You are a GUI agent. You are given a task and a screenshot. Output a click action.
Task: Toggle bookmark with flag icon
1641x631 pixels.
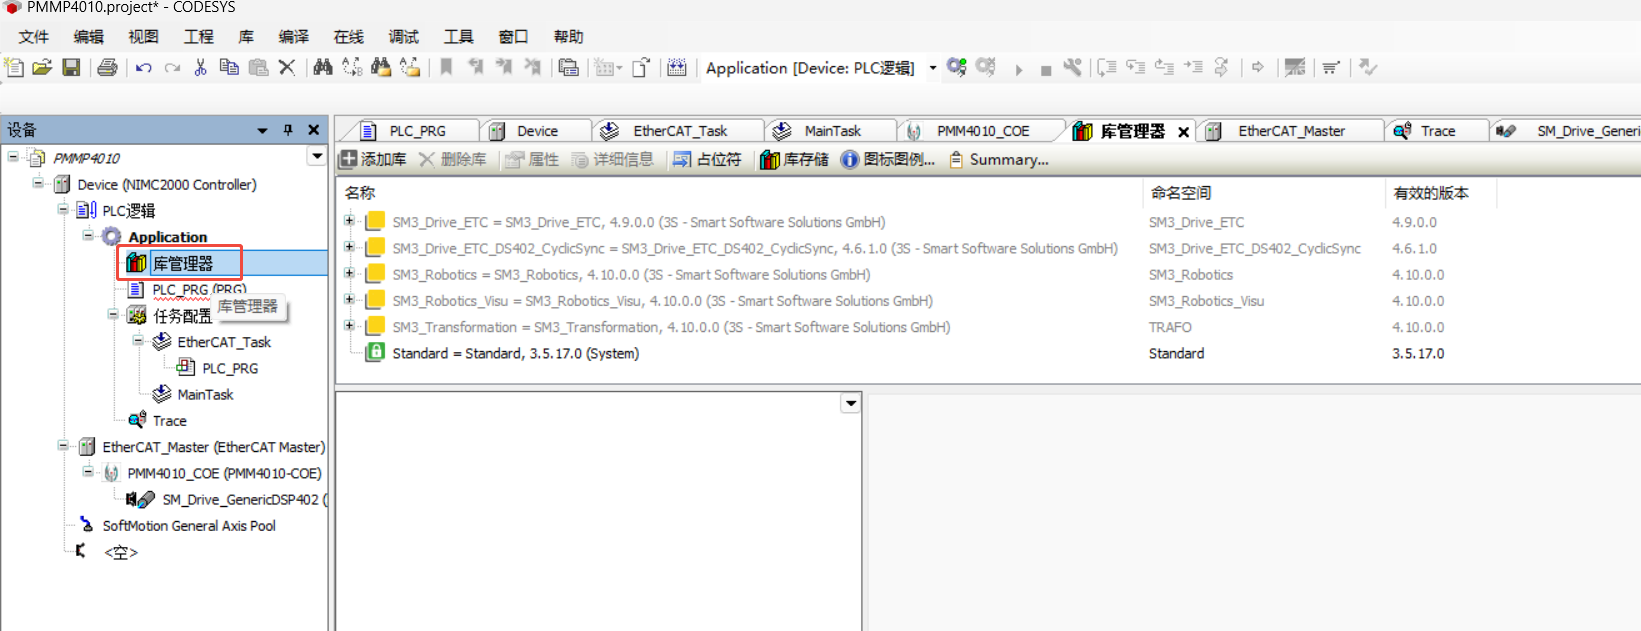point(446,67)
